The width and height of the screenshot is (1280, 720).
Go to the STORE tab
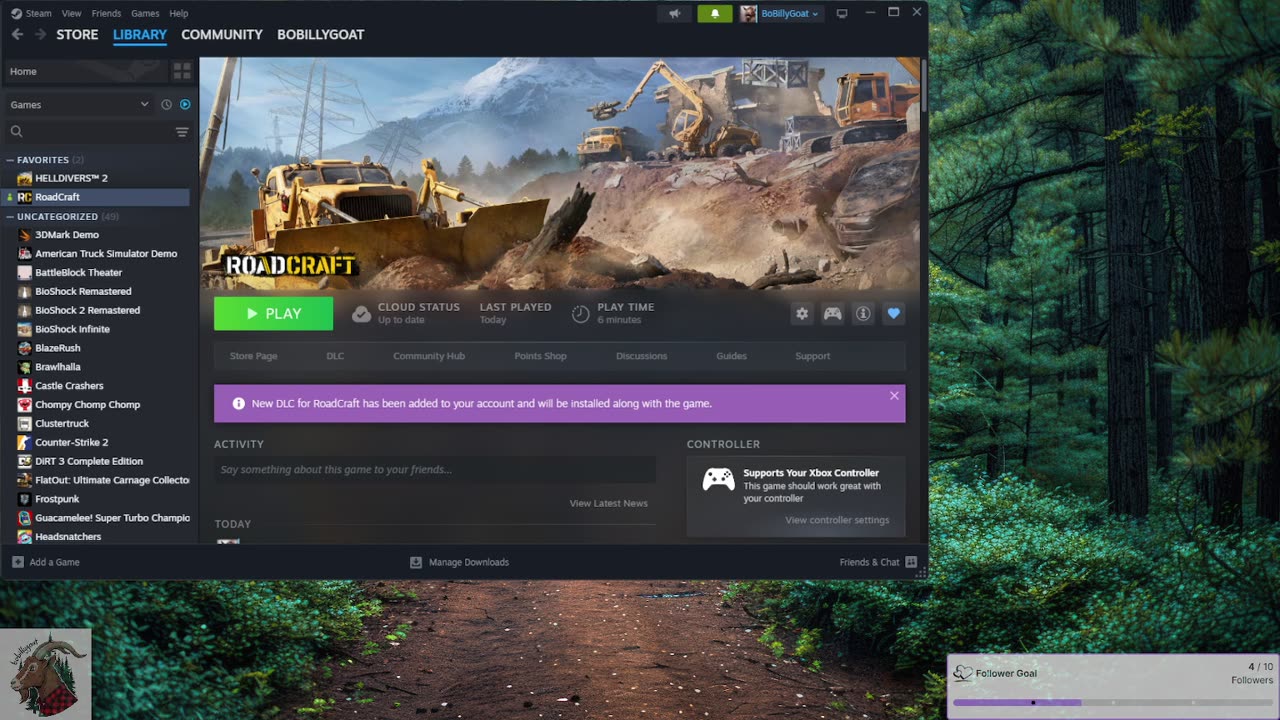[x=77, y=34]
